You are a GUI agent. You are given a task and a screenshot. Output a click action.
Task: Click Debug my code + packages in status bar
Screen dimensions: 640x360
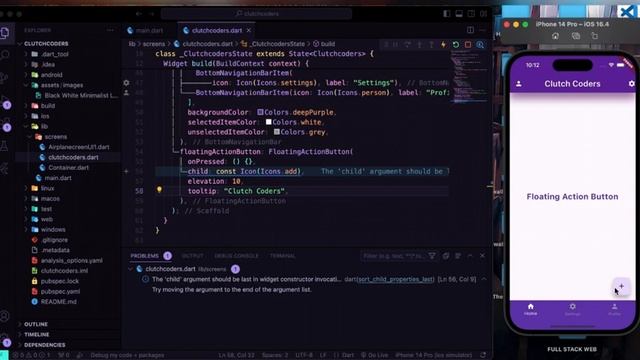pos(127,355)
